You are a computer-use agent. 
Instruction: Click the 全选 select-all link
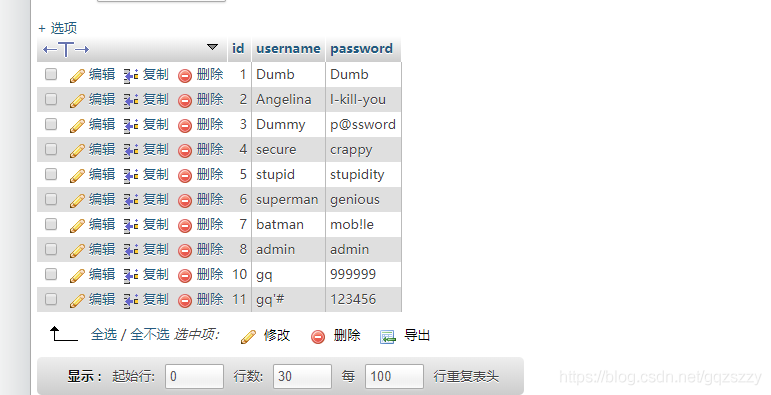click(x=104, y=334)
